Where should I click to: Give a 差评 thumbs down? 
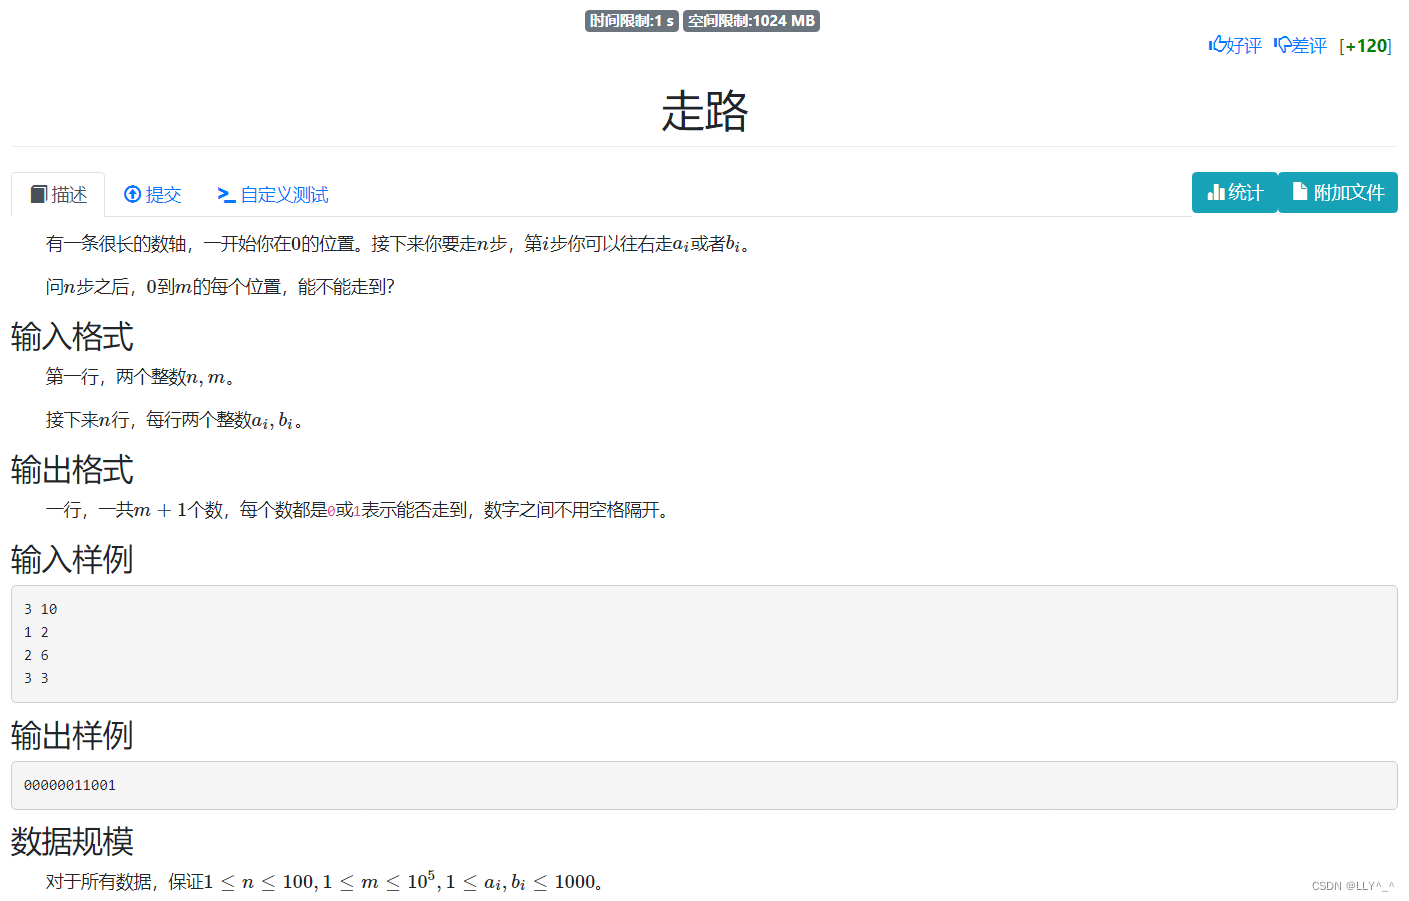1300,45
